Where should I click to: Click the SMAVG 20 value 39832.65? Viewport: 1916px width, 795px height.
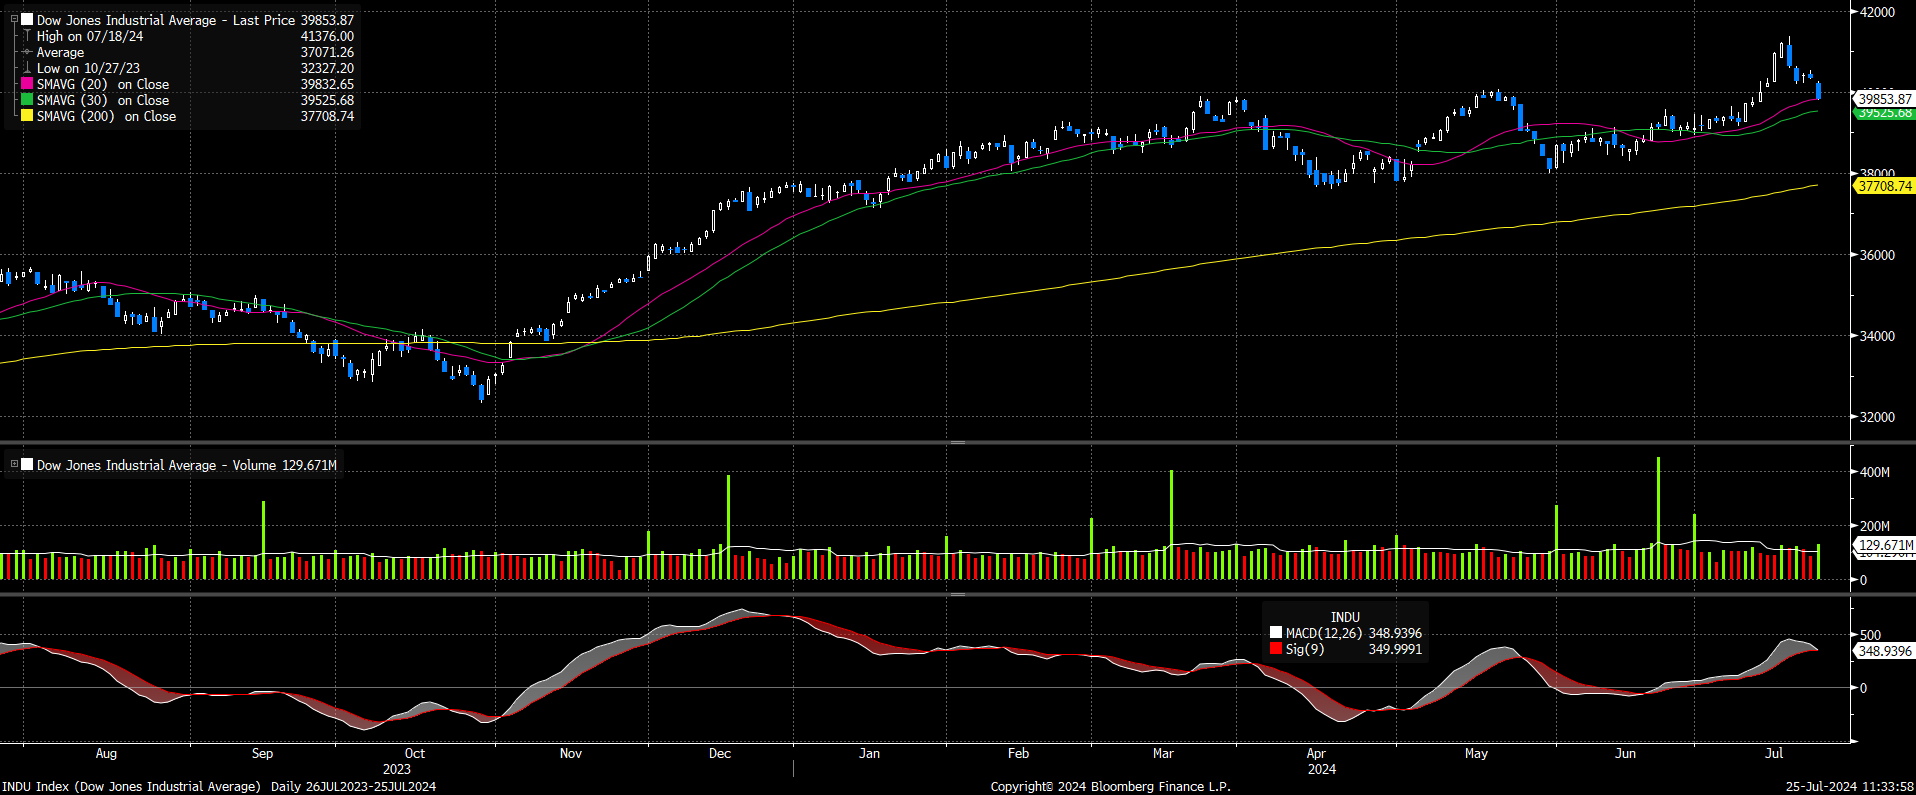327,84
